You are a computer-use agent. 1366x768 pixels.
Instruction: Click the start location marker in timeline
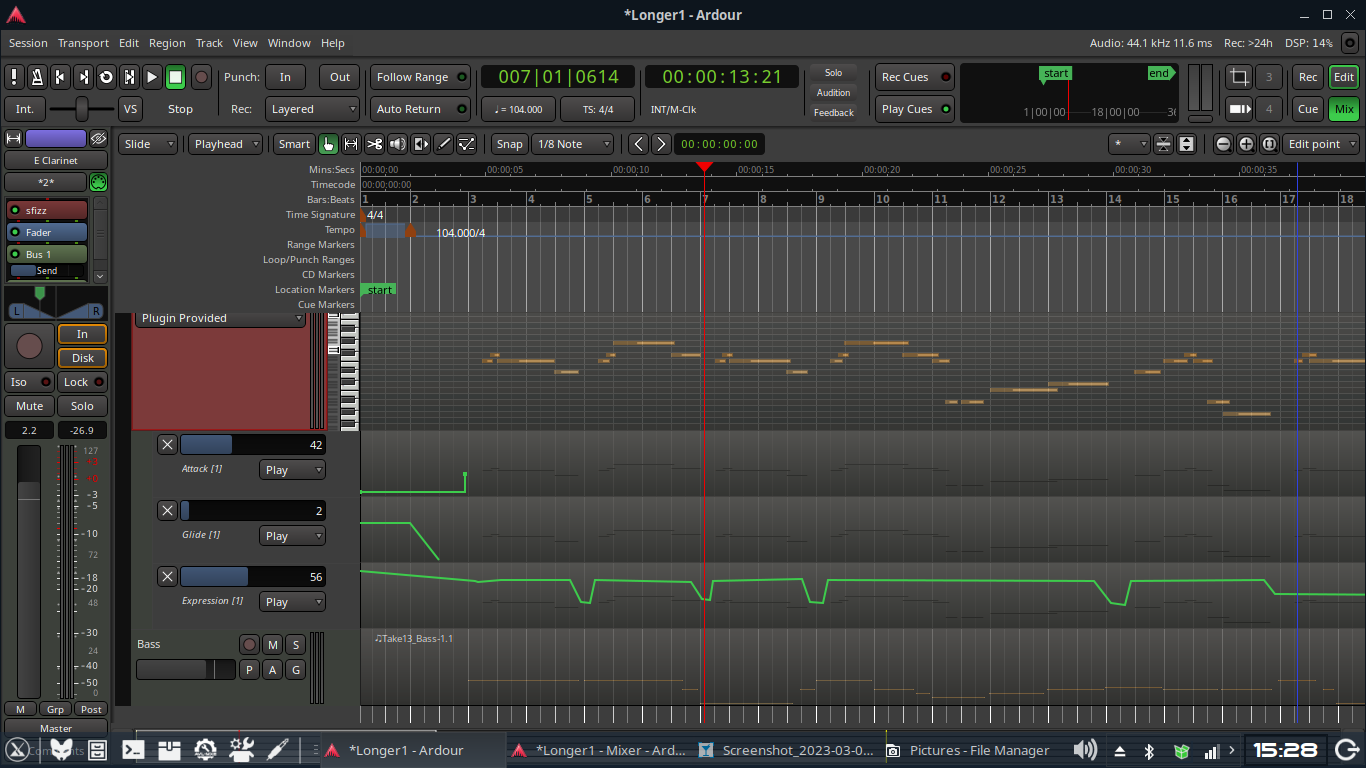click(379, 290)
